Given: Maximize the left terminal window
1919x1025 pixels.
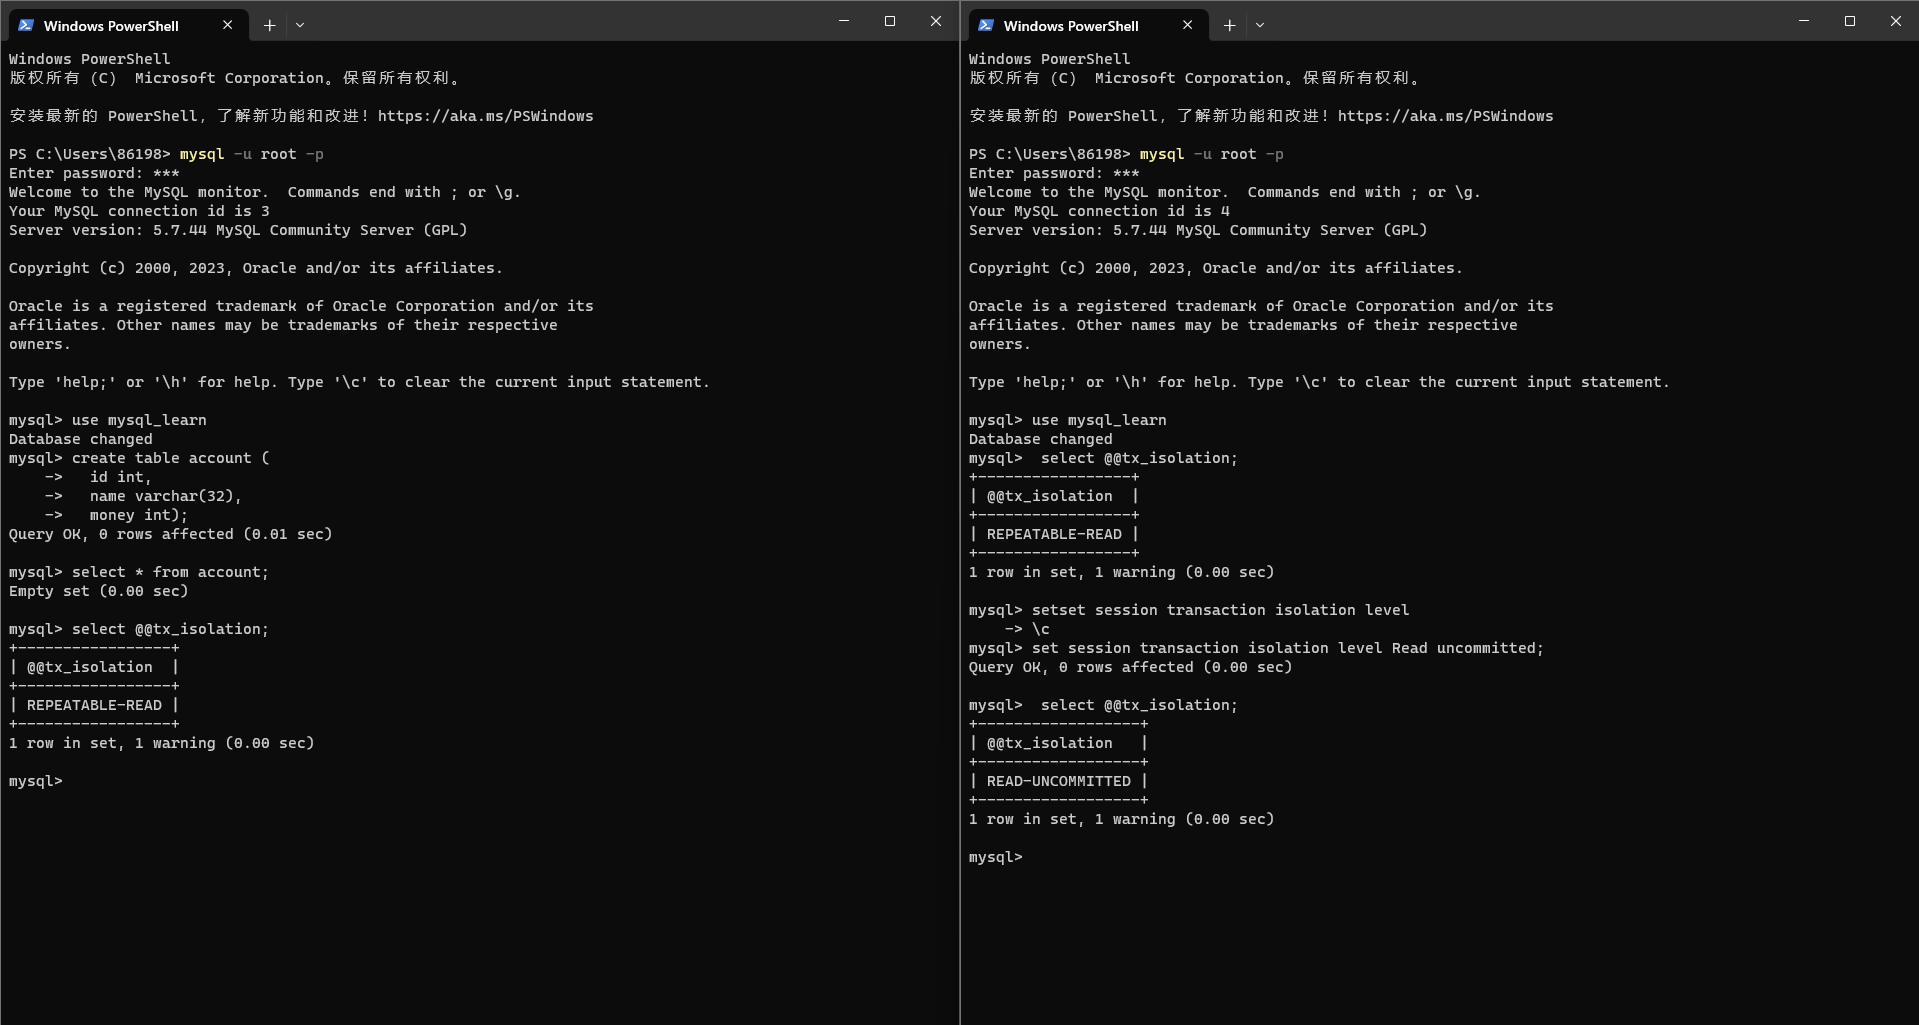Looking at the screenshot, I should 890,21.
